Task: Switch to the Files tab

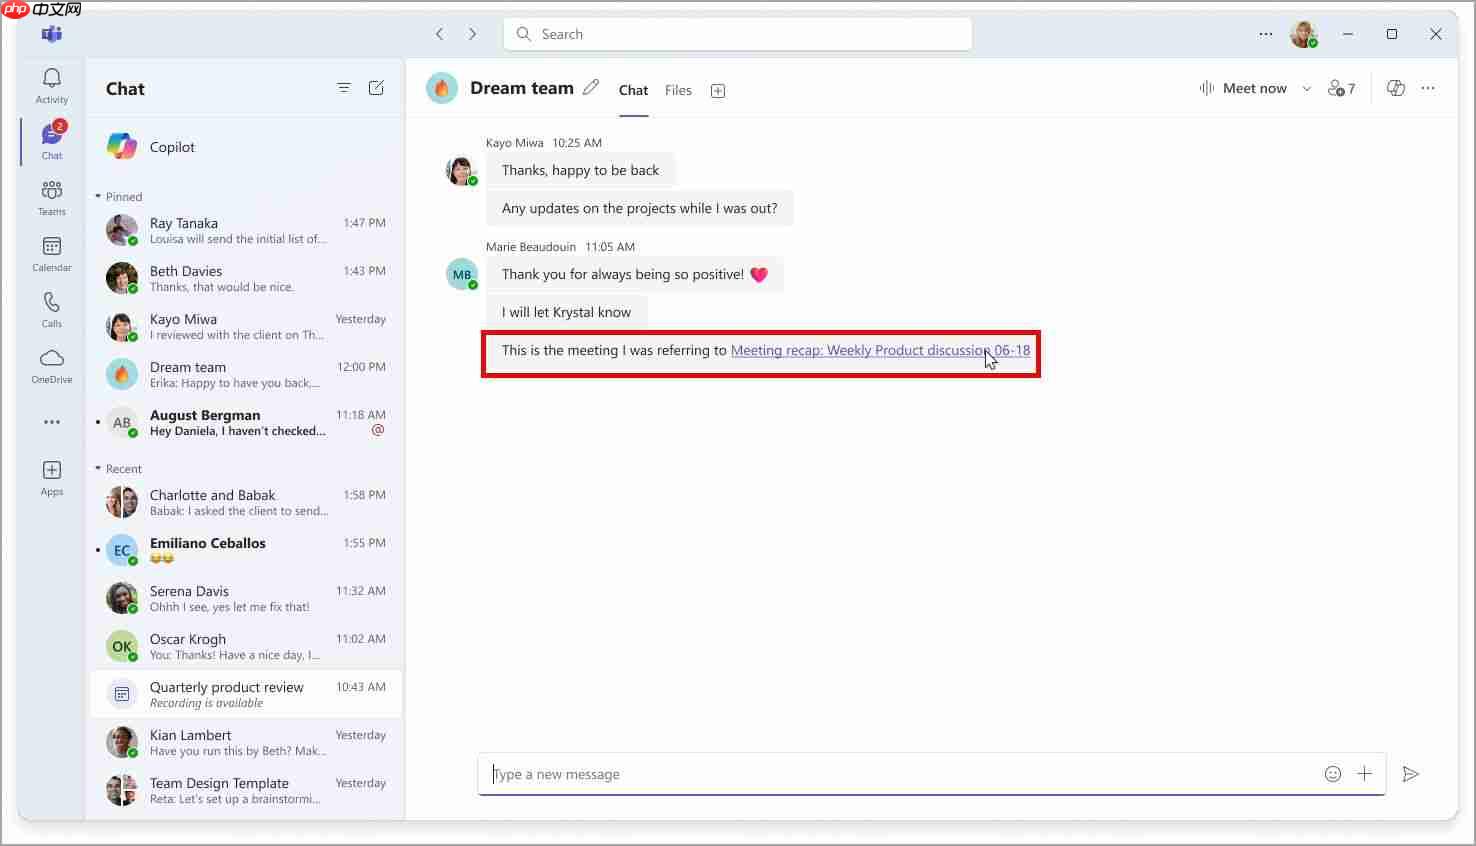Action: (x=678, y=90)
